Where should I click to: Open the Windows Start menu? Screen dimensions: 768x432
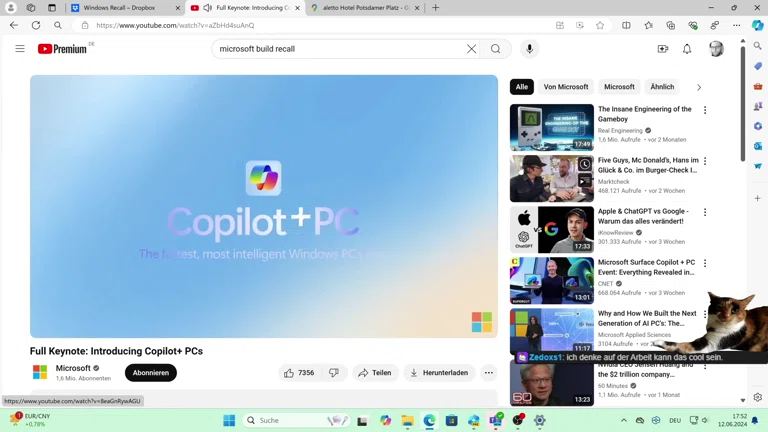pos(229,421)
